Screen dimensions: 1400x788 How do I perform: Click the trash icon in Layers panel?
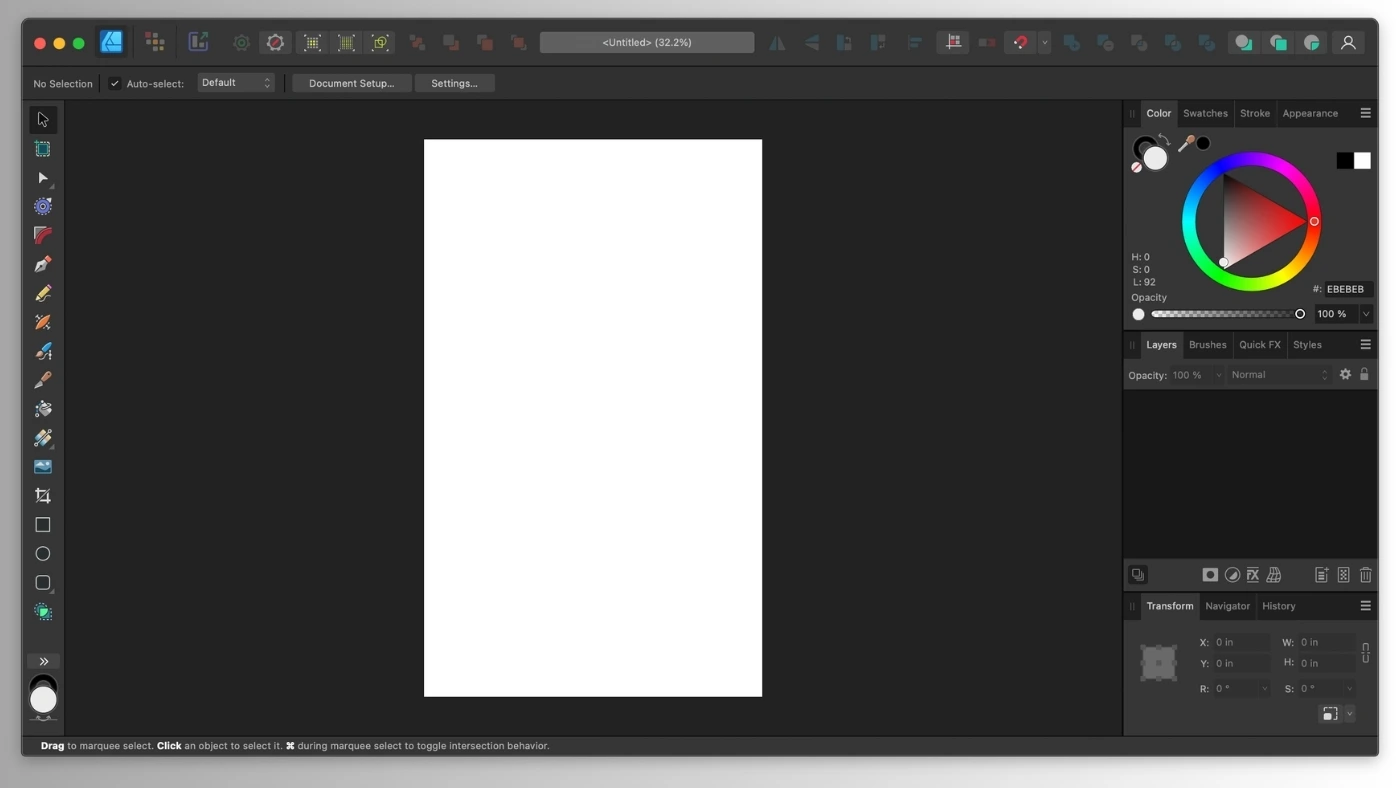coord(1365,575)
